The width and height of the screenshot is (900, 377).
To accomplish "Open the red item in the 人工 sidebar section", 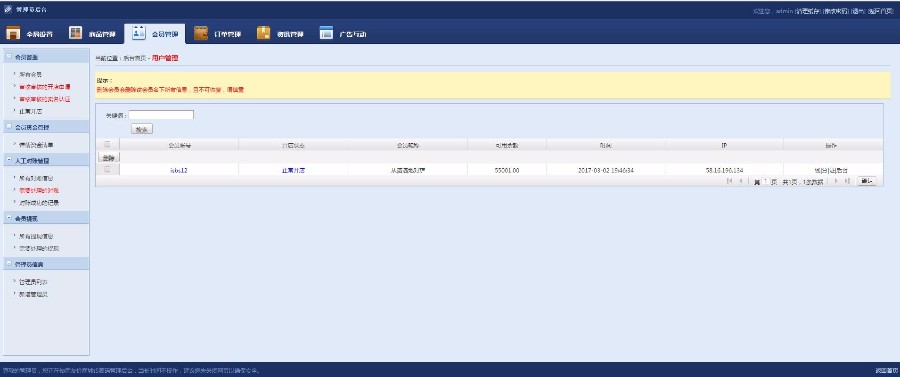I will [x=39, y=191].
